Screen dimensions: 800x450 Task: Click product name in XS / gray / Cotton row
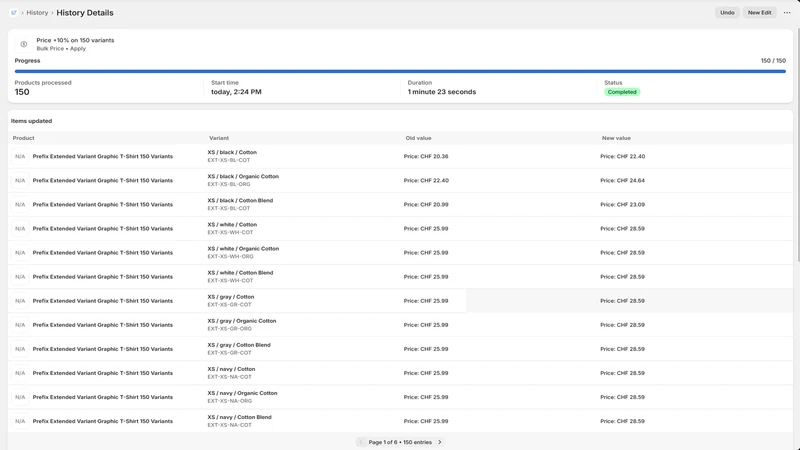coord(103,301)
